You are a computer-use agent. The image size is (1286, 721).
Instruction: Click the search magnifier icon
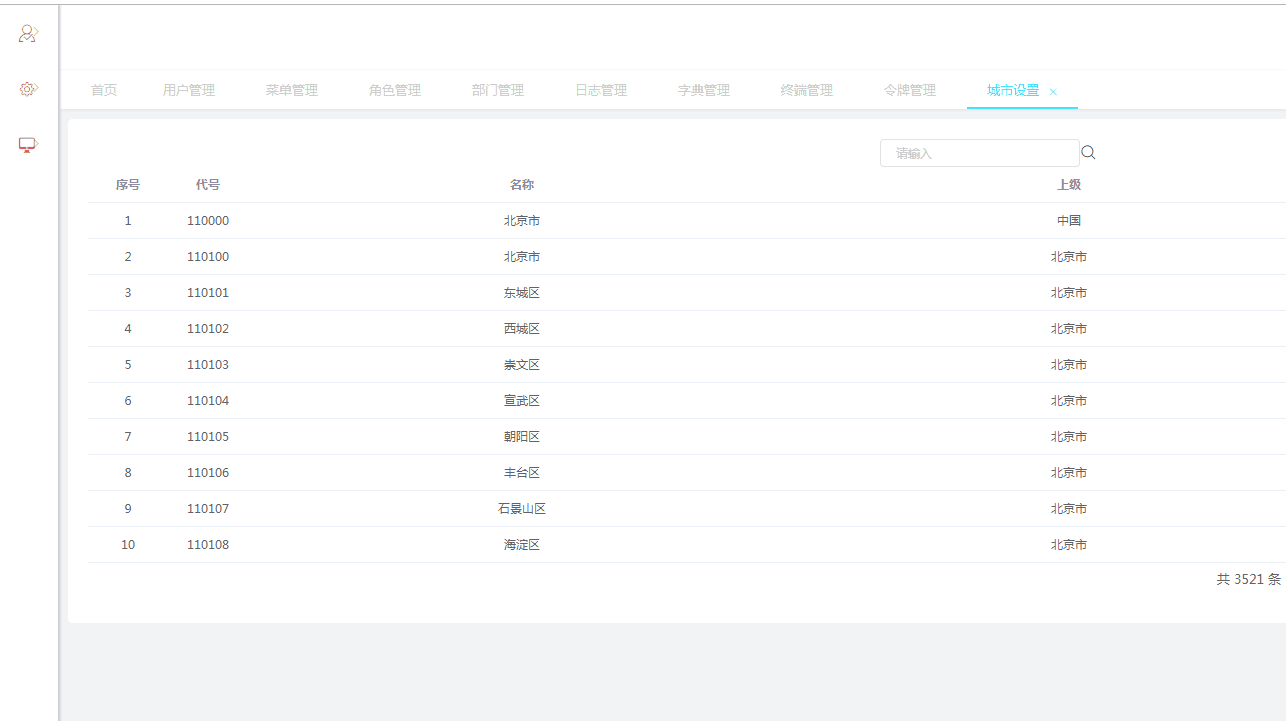[x=1089, y=153]
